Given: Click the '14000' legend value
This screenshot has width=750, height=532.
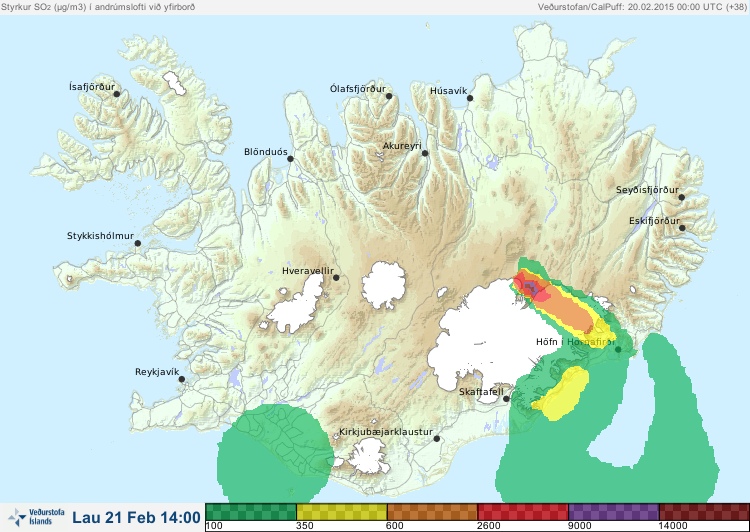Looking at the screenshot, I should pos(673,526).
